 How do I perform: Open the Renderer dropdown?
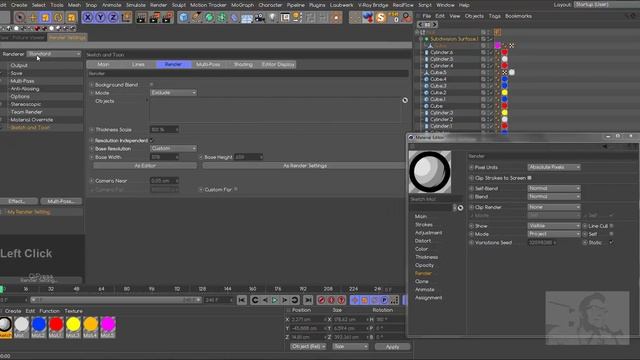(x=54, y=54)
